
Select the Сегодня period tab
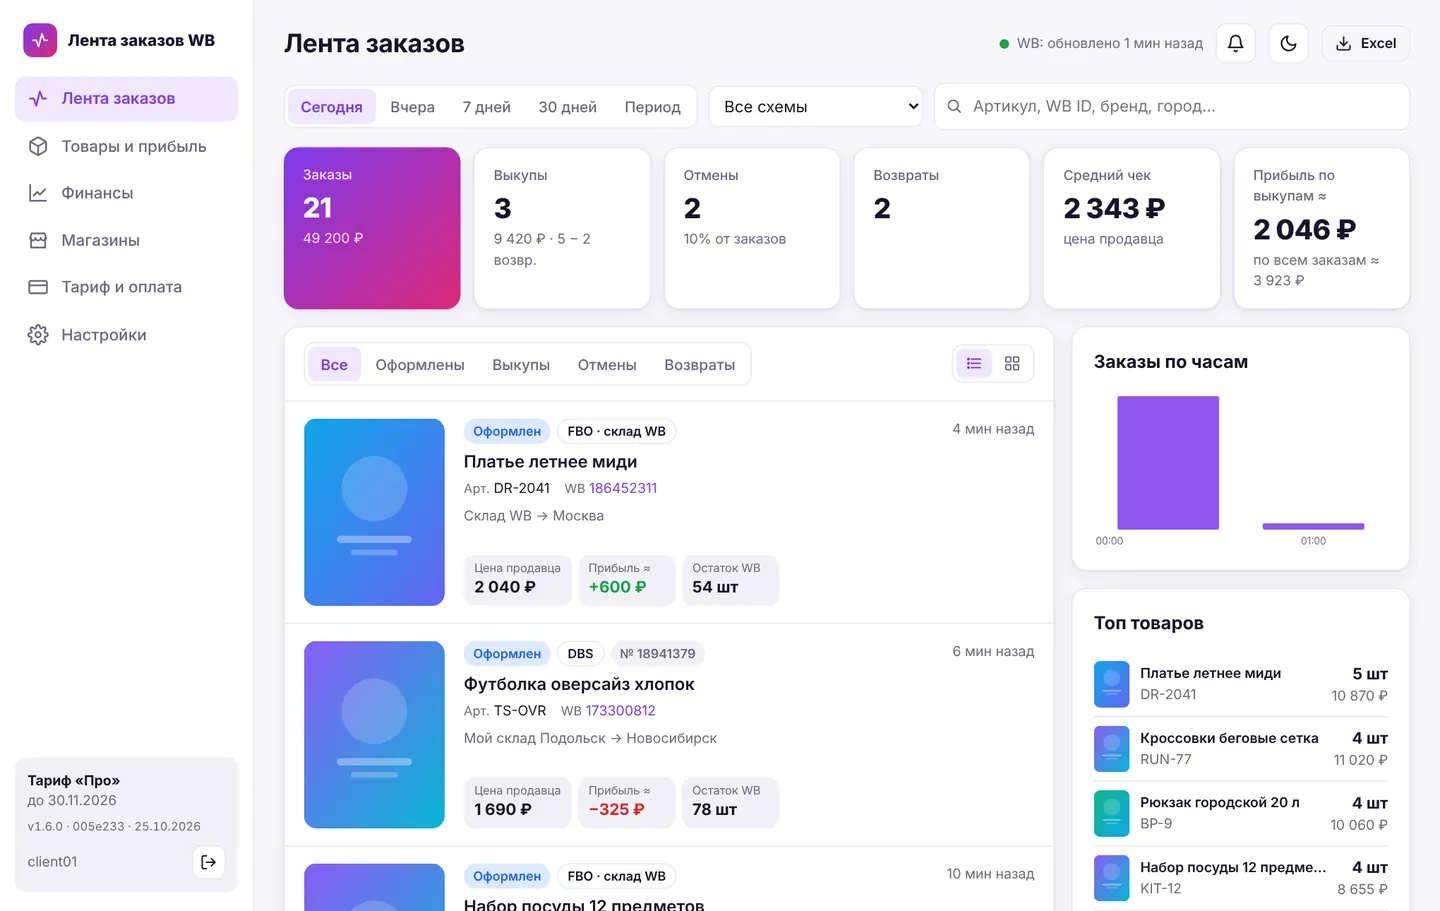[332, 107]
